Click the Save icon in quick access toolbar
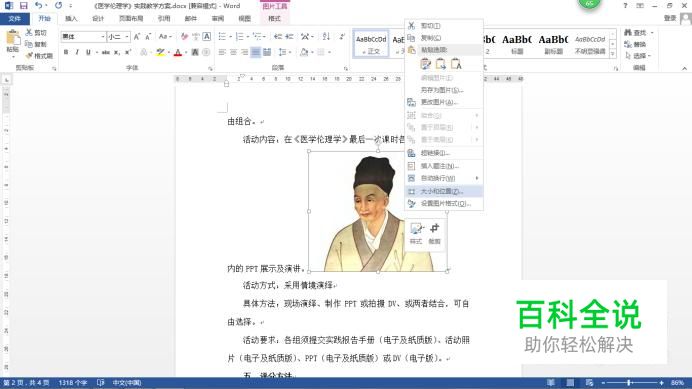The width and height of the screenshot is (692, 389). 23,6
